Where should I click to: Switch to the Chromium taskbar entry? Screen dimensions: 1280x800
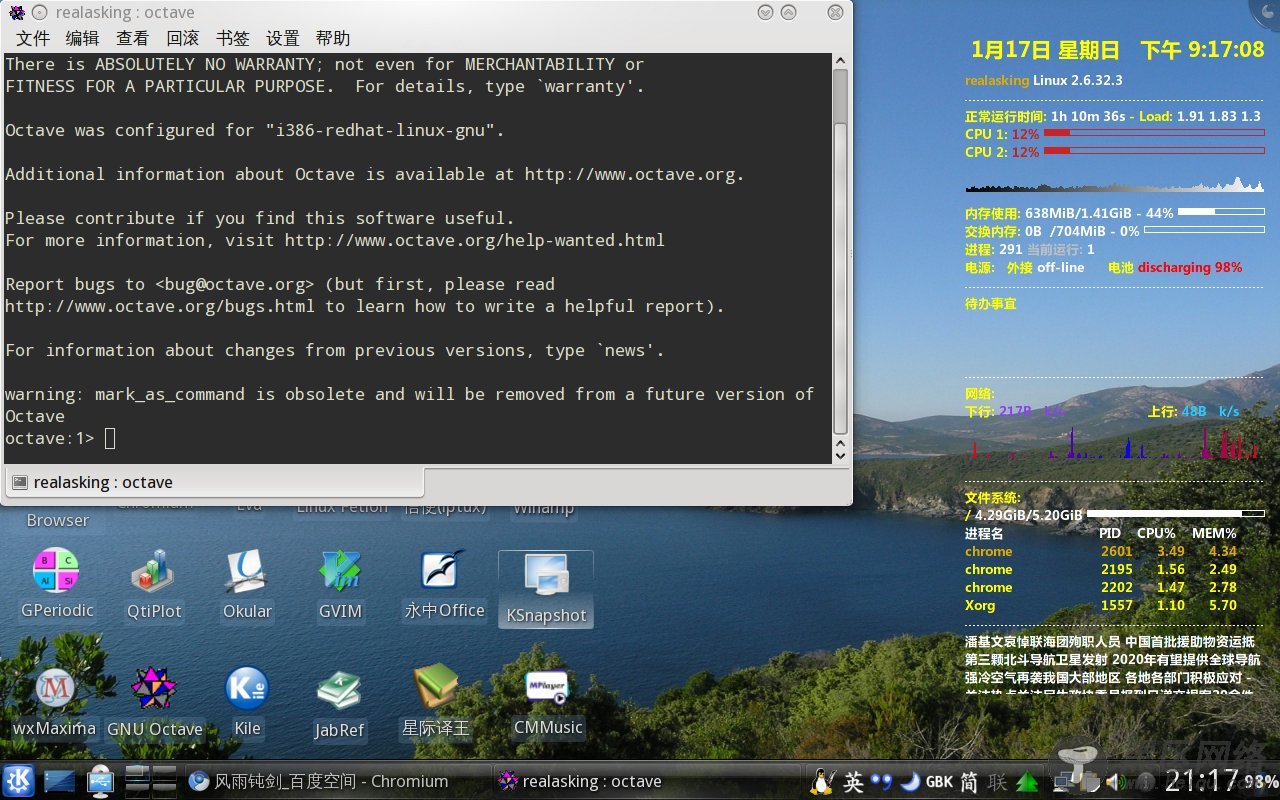[x=335, y=781]
